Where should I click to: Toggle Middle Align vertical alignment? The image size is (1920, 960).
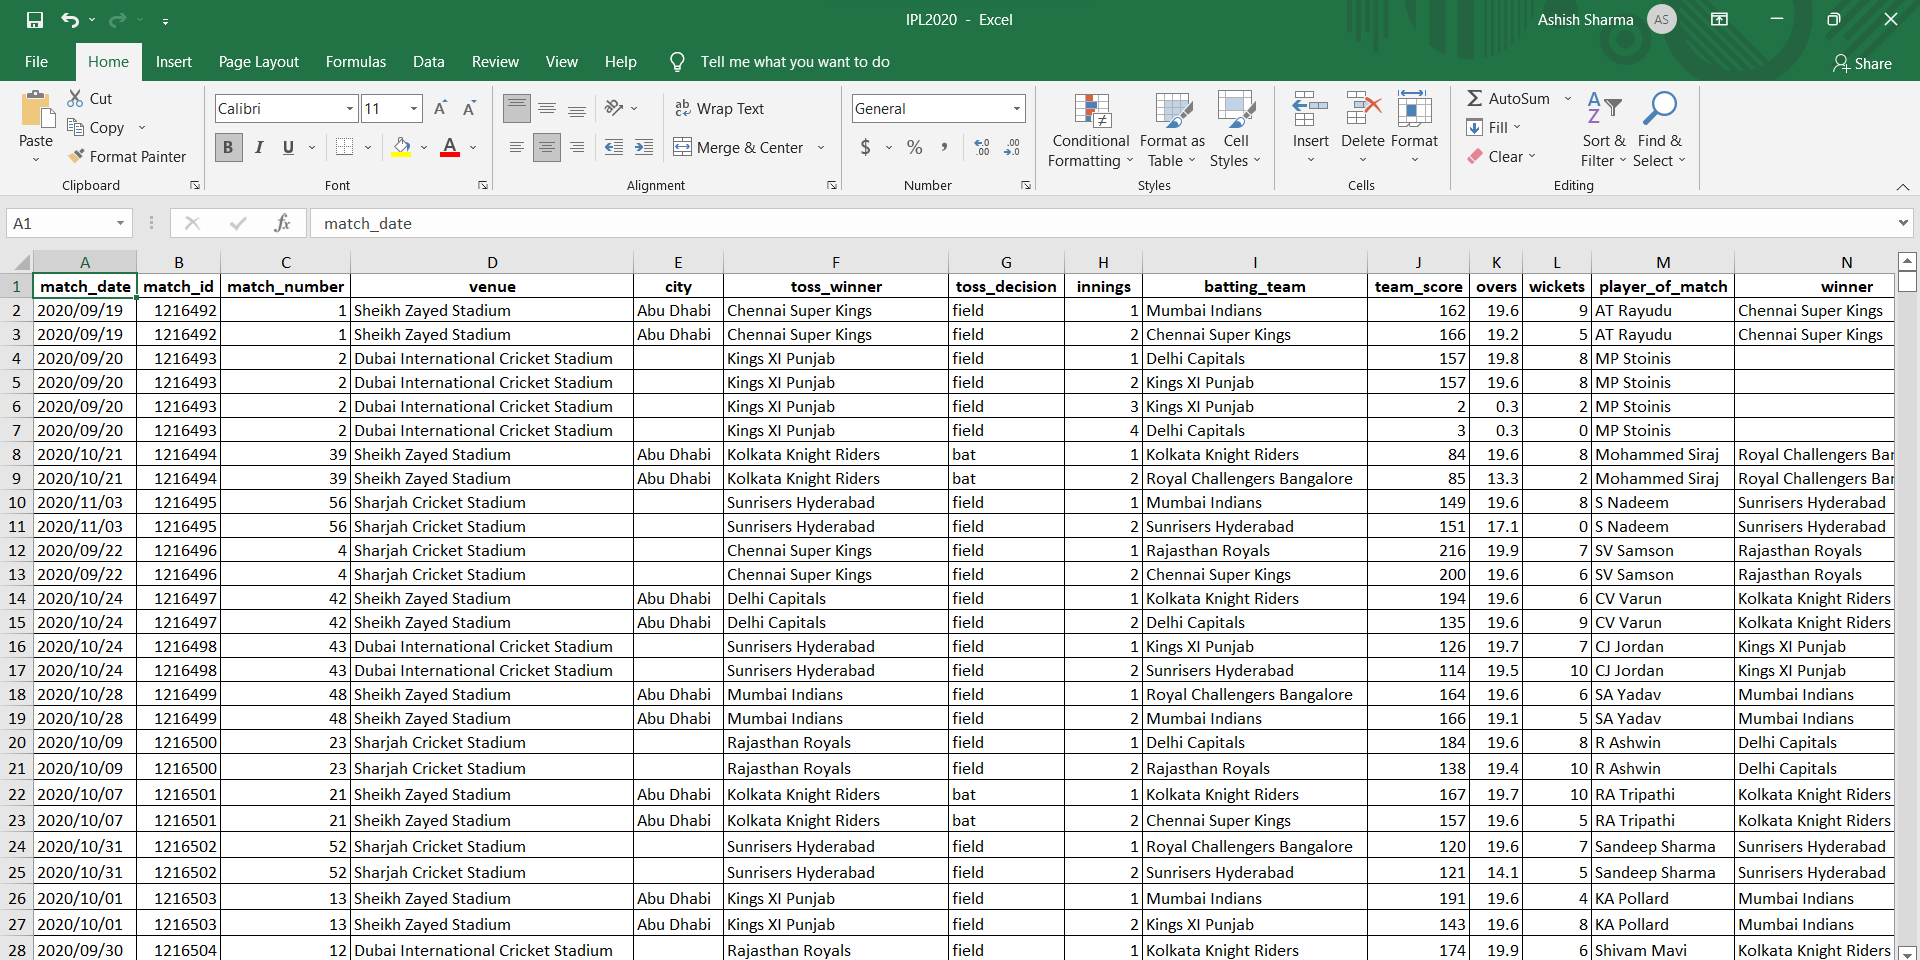point(547,108)
